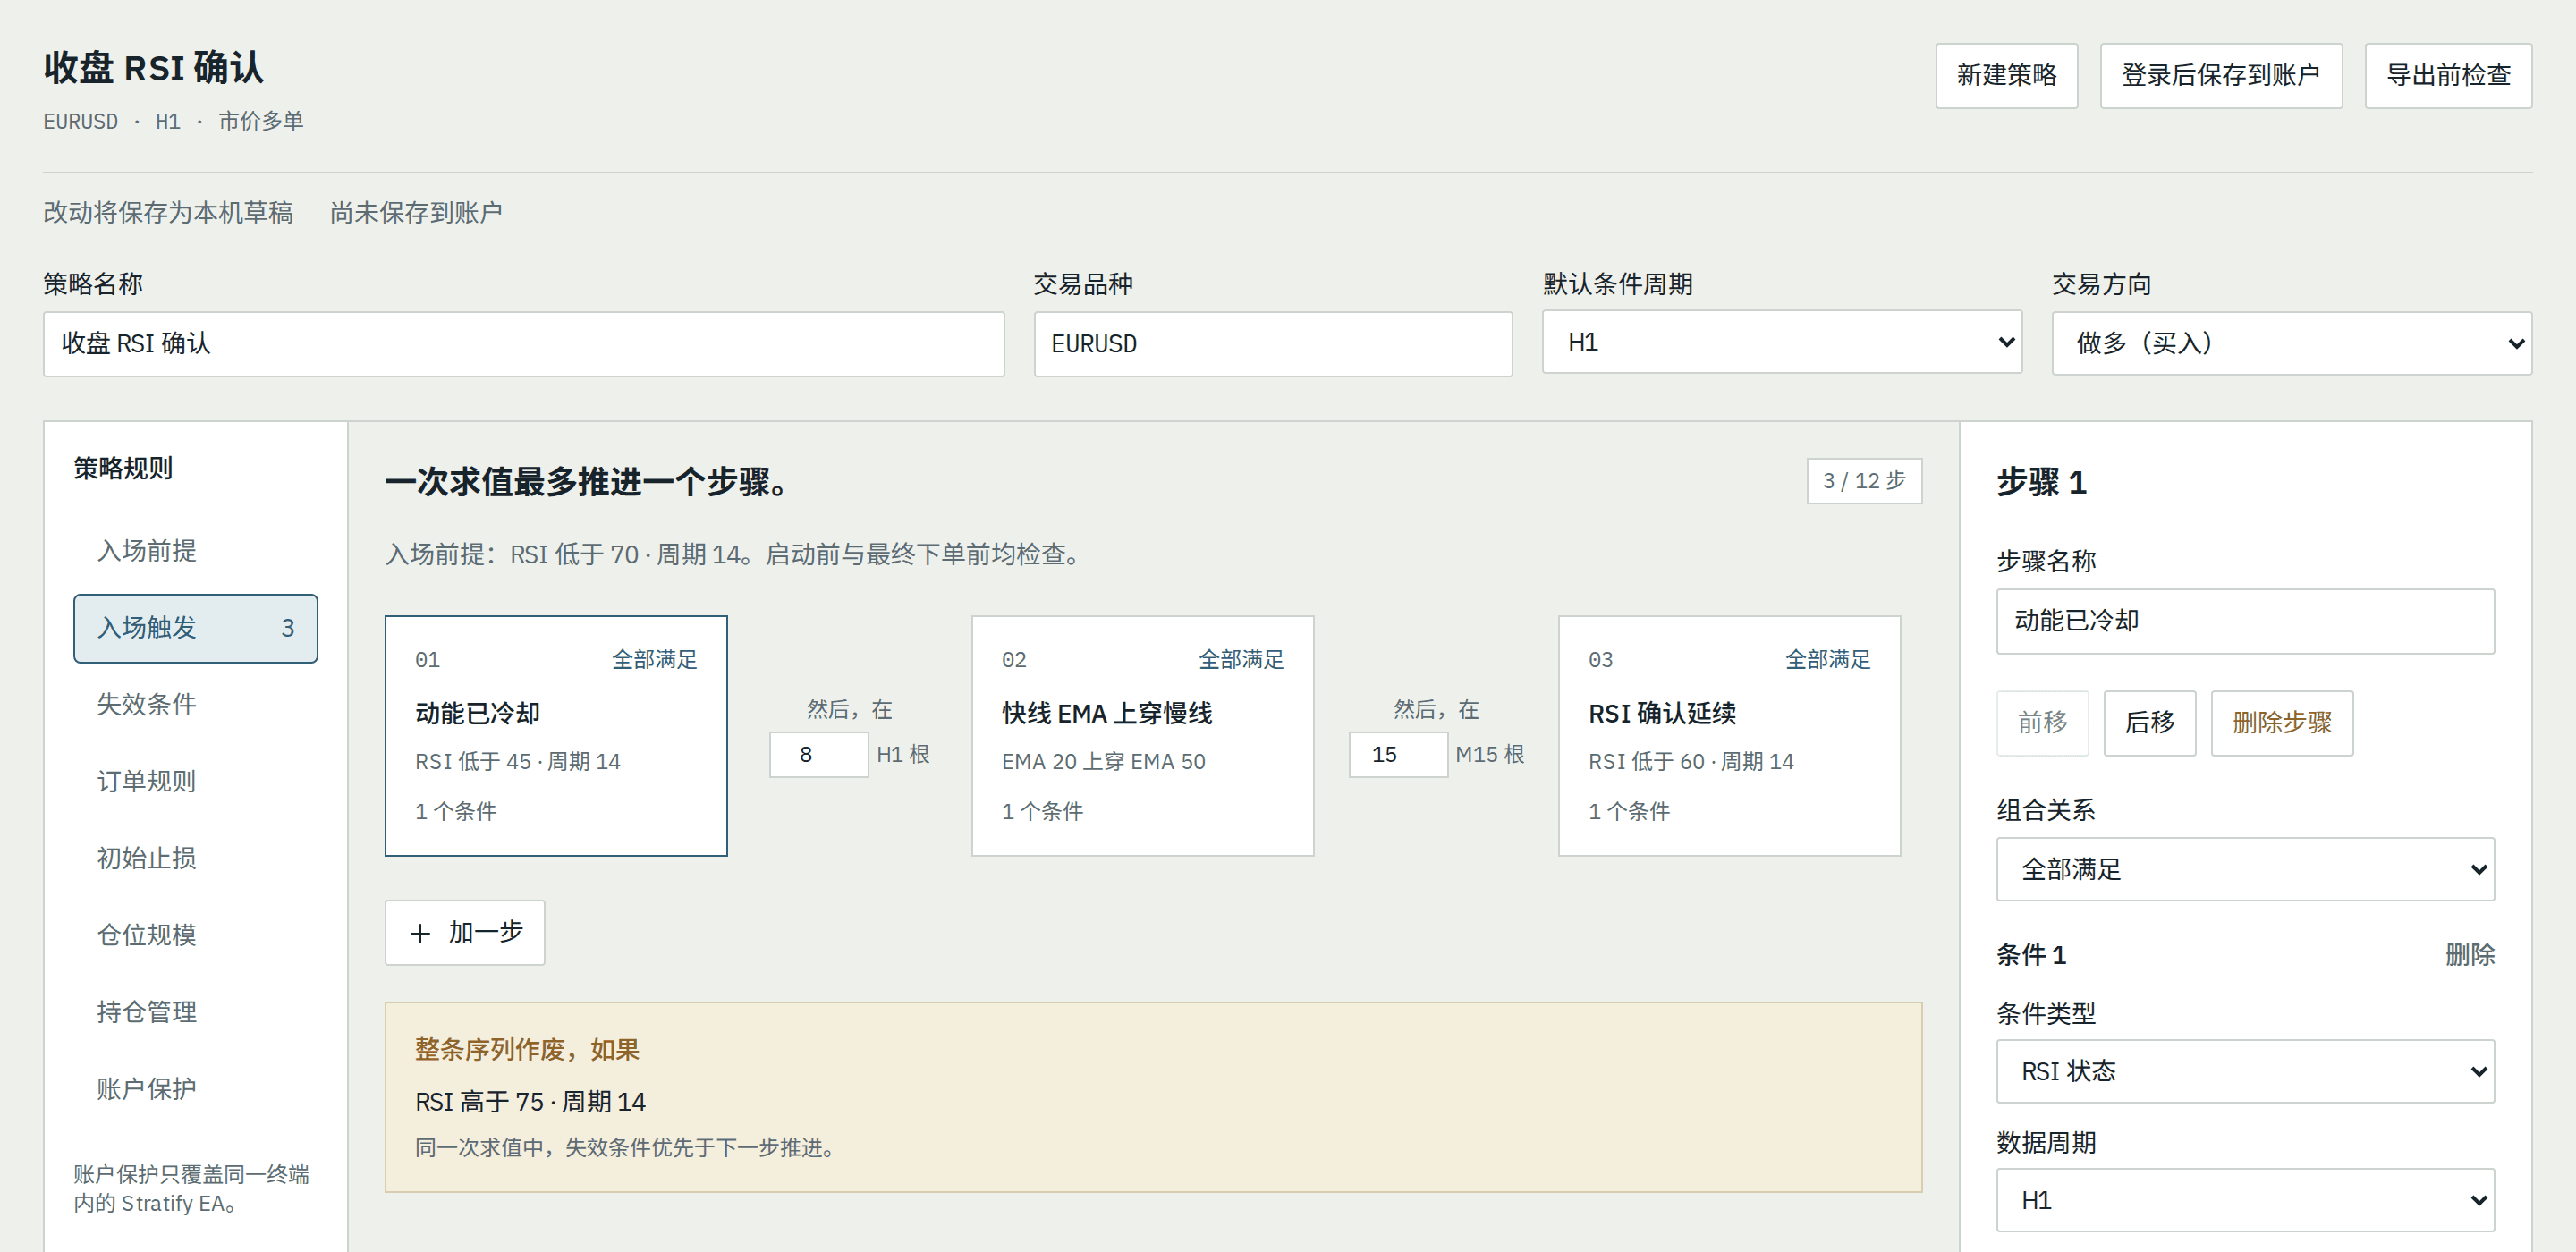2576x1252 pixels.
Task: Click the H1 根 count field showing 8
Action: [x=818, y=755]
